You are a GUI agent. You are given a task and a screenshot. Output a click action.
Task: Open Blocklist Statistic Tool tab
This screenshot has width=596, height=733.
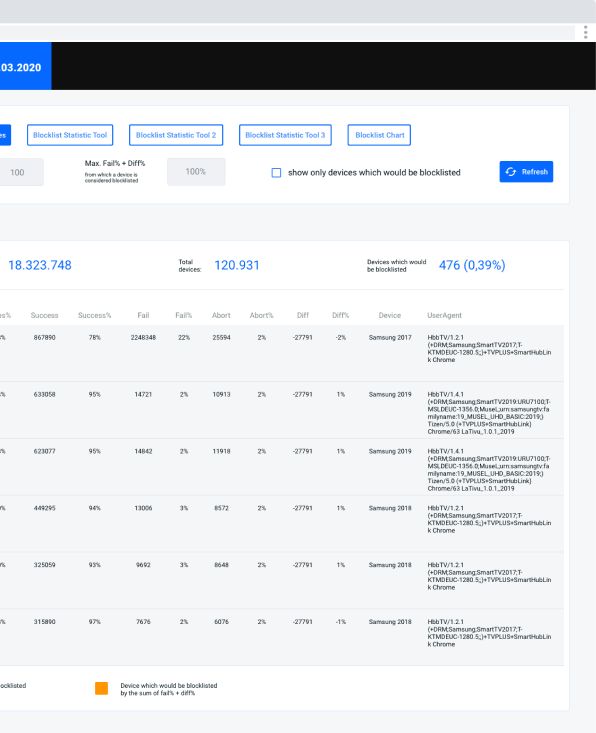[x=70, y=135]
